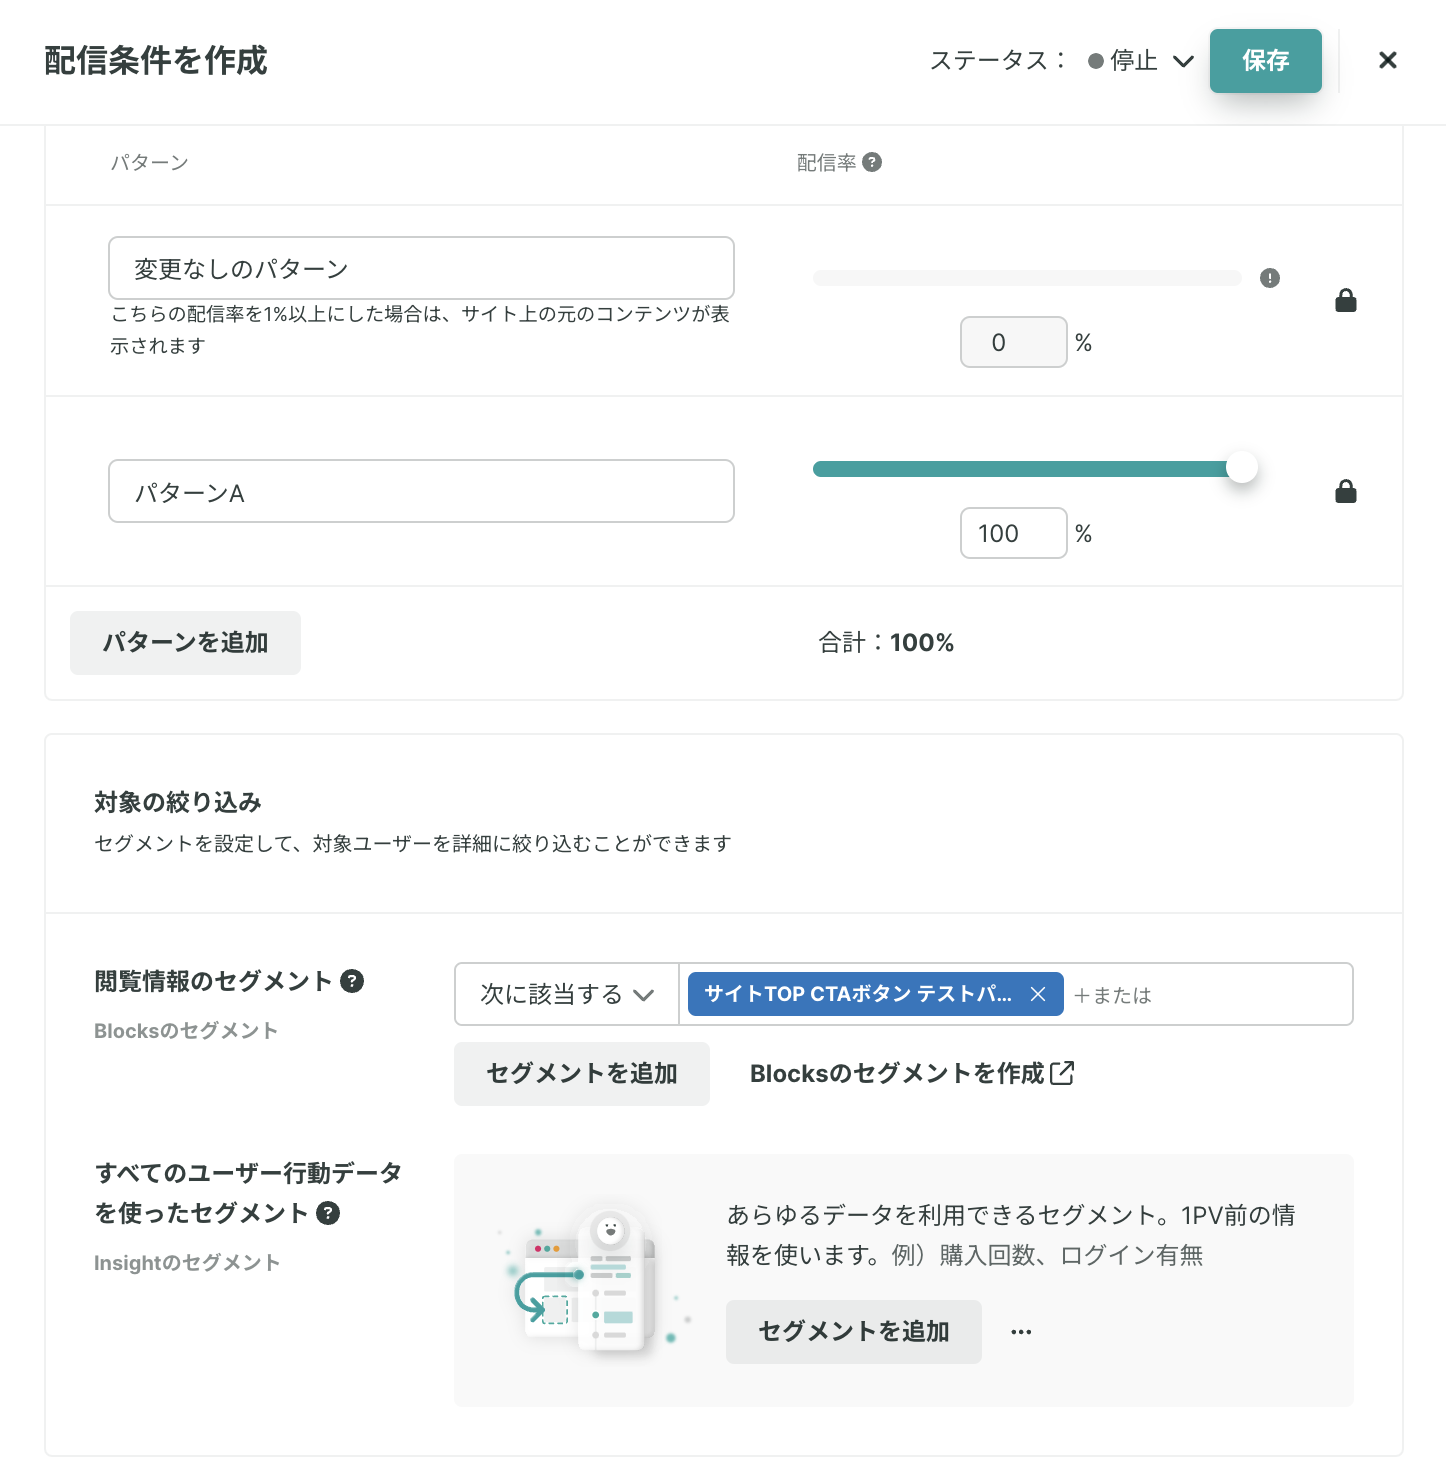This screenshot has width=1446, height=1464.
Task: Click the パターンを追加 button
Action: click(x=185, y=642)
